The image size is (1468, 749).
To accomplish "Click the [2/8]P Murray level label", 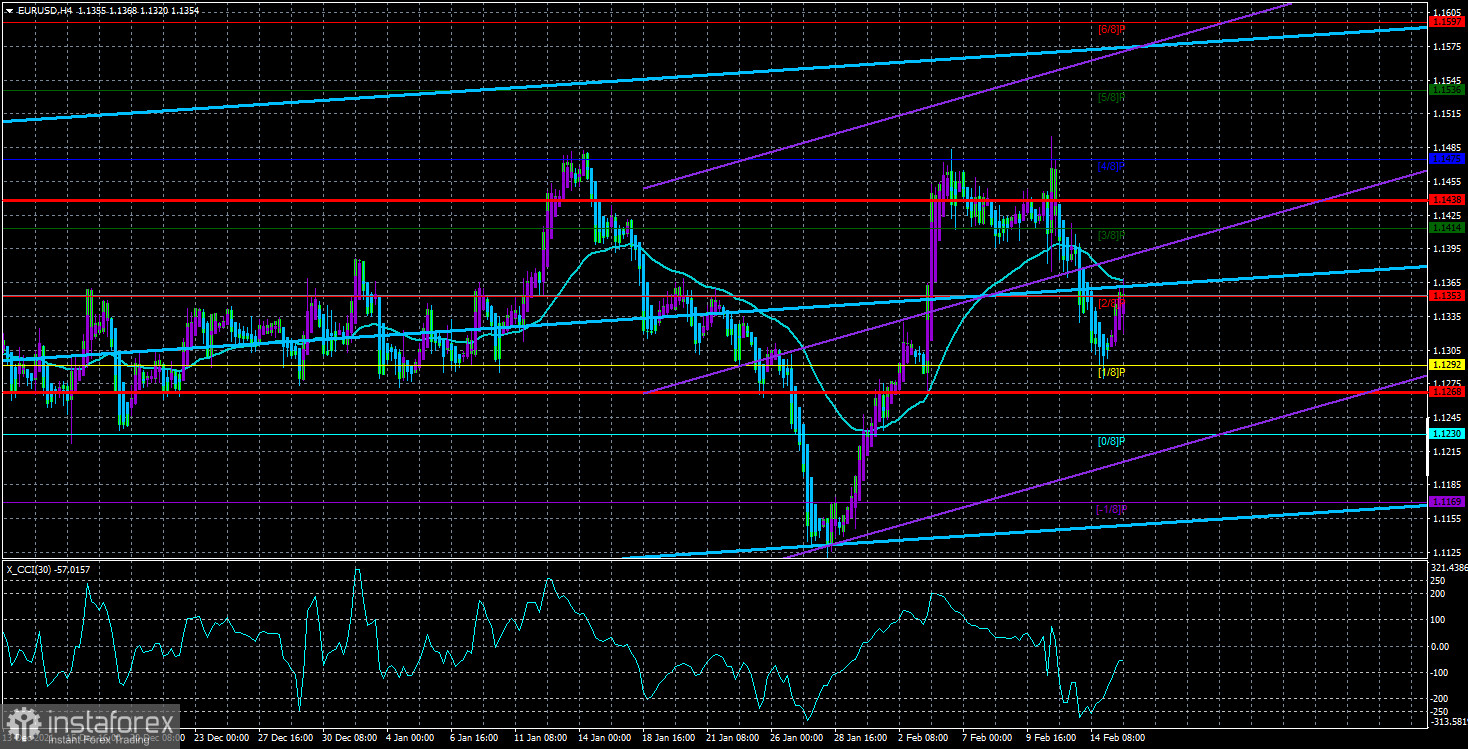I will point(1112,303).
